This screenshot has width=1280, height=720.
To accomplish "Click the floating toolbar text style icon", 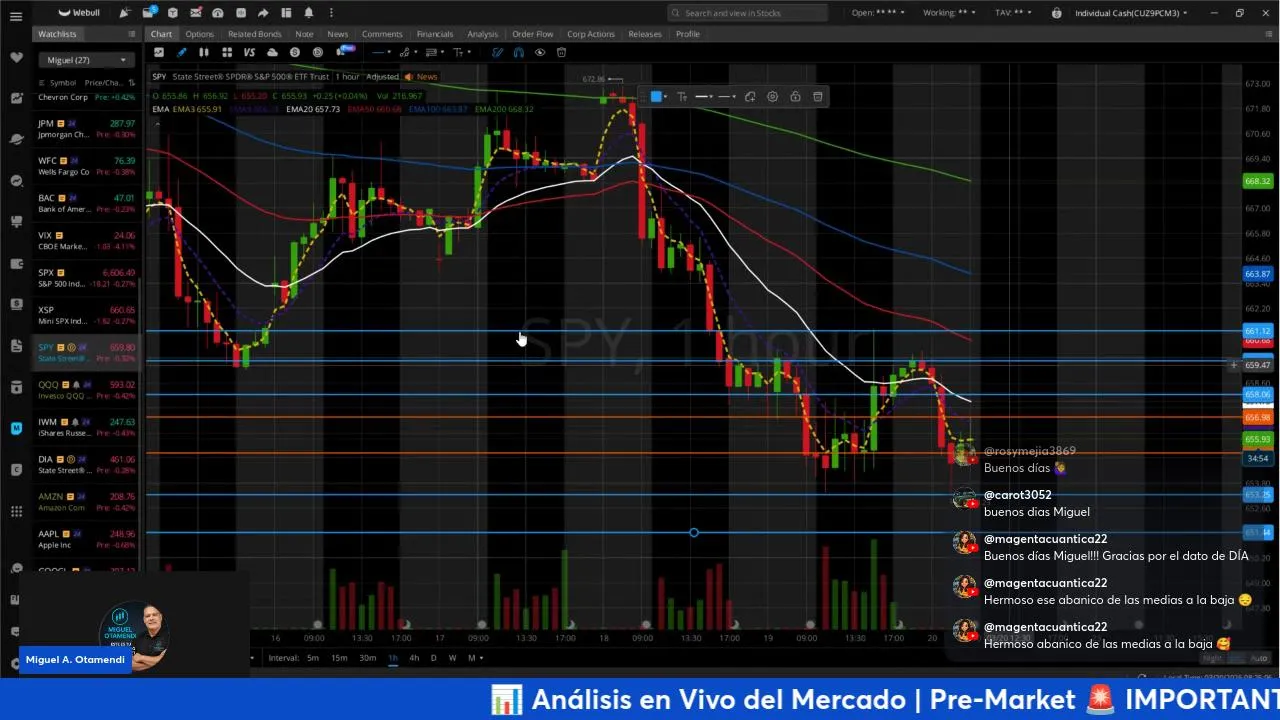I will tap(682, 97).
